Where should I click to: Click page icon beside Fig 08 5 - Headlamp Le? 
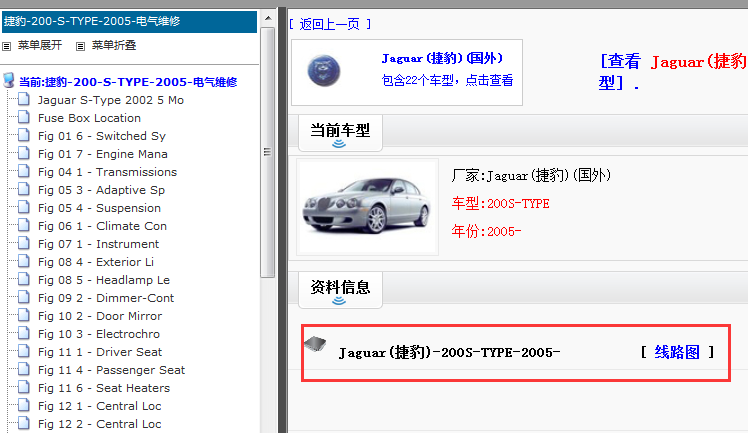(x=23, y=279)
